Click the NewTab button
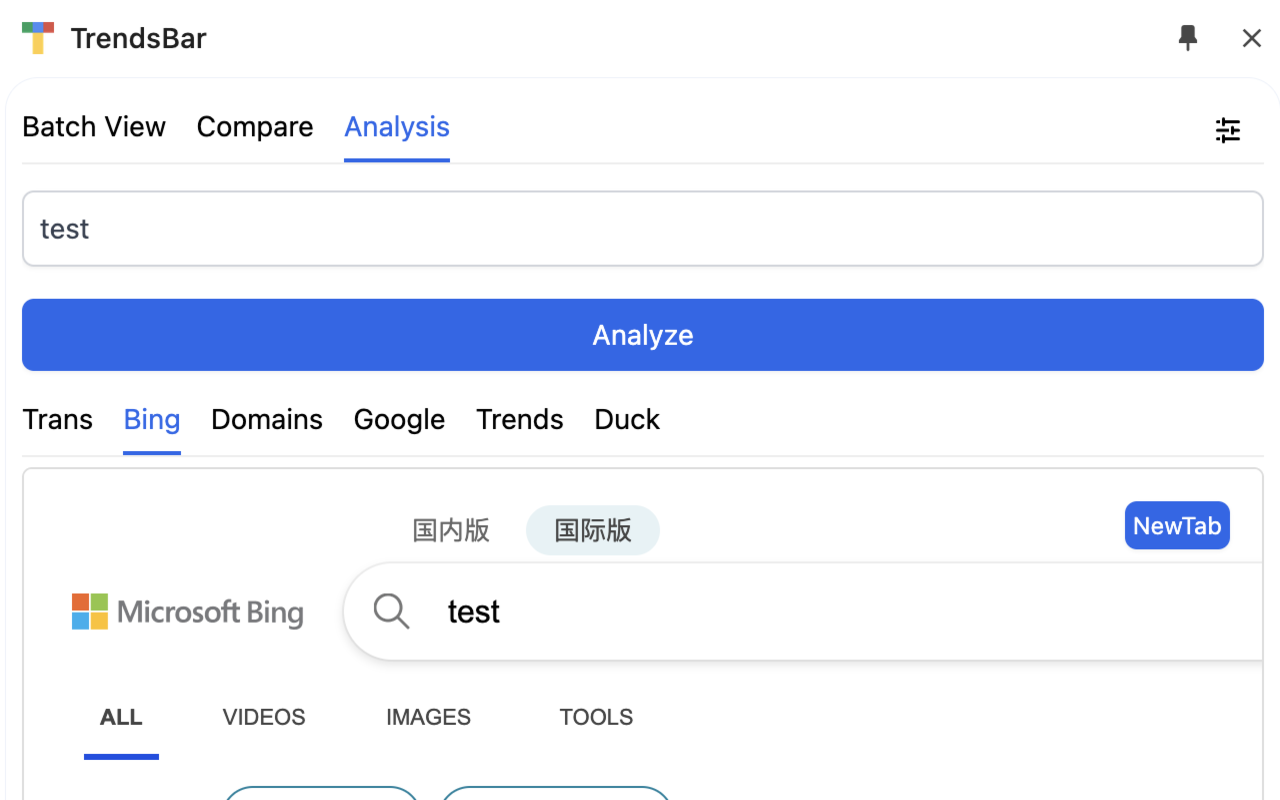The image size is (1280, 800). coord(1177,526)
